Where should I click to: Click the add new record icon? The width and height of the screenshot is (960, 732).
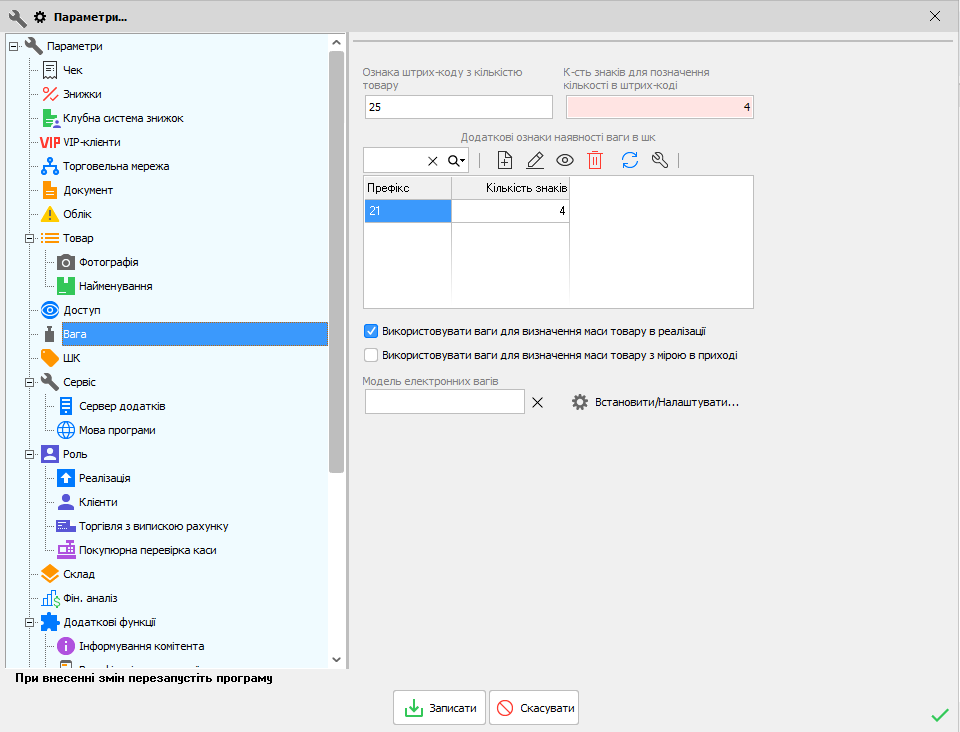tap(505, 160)
